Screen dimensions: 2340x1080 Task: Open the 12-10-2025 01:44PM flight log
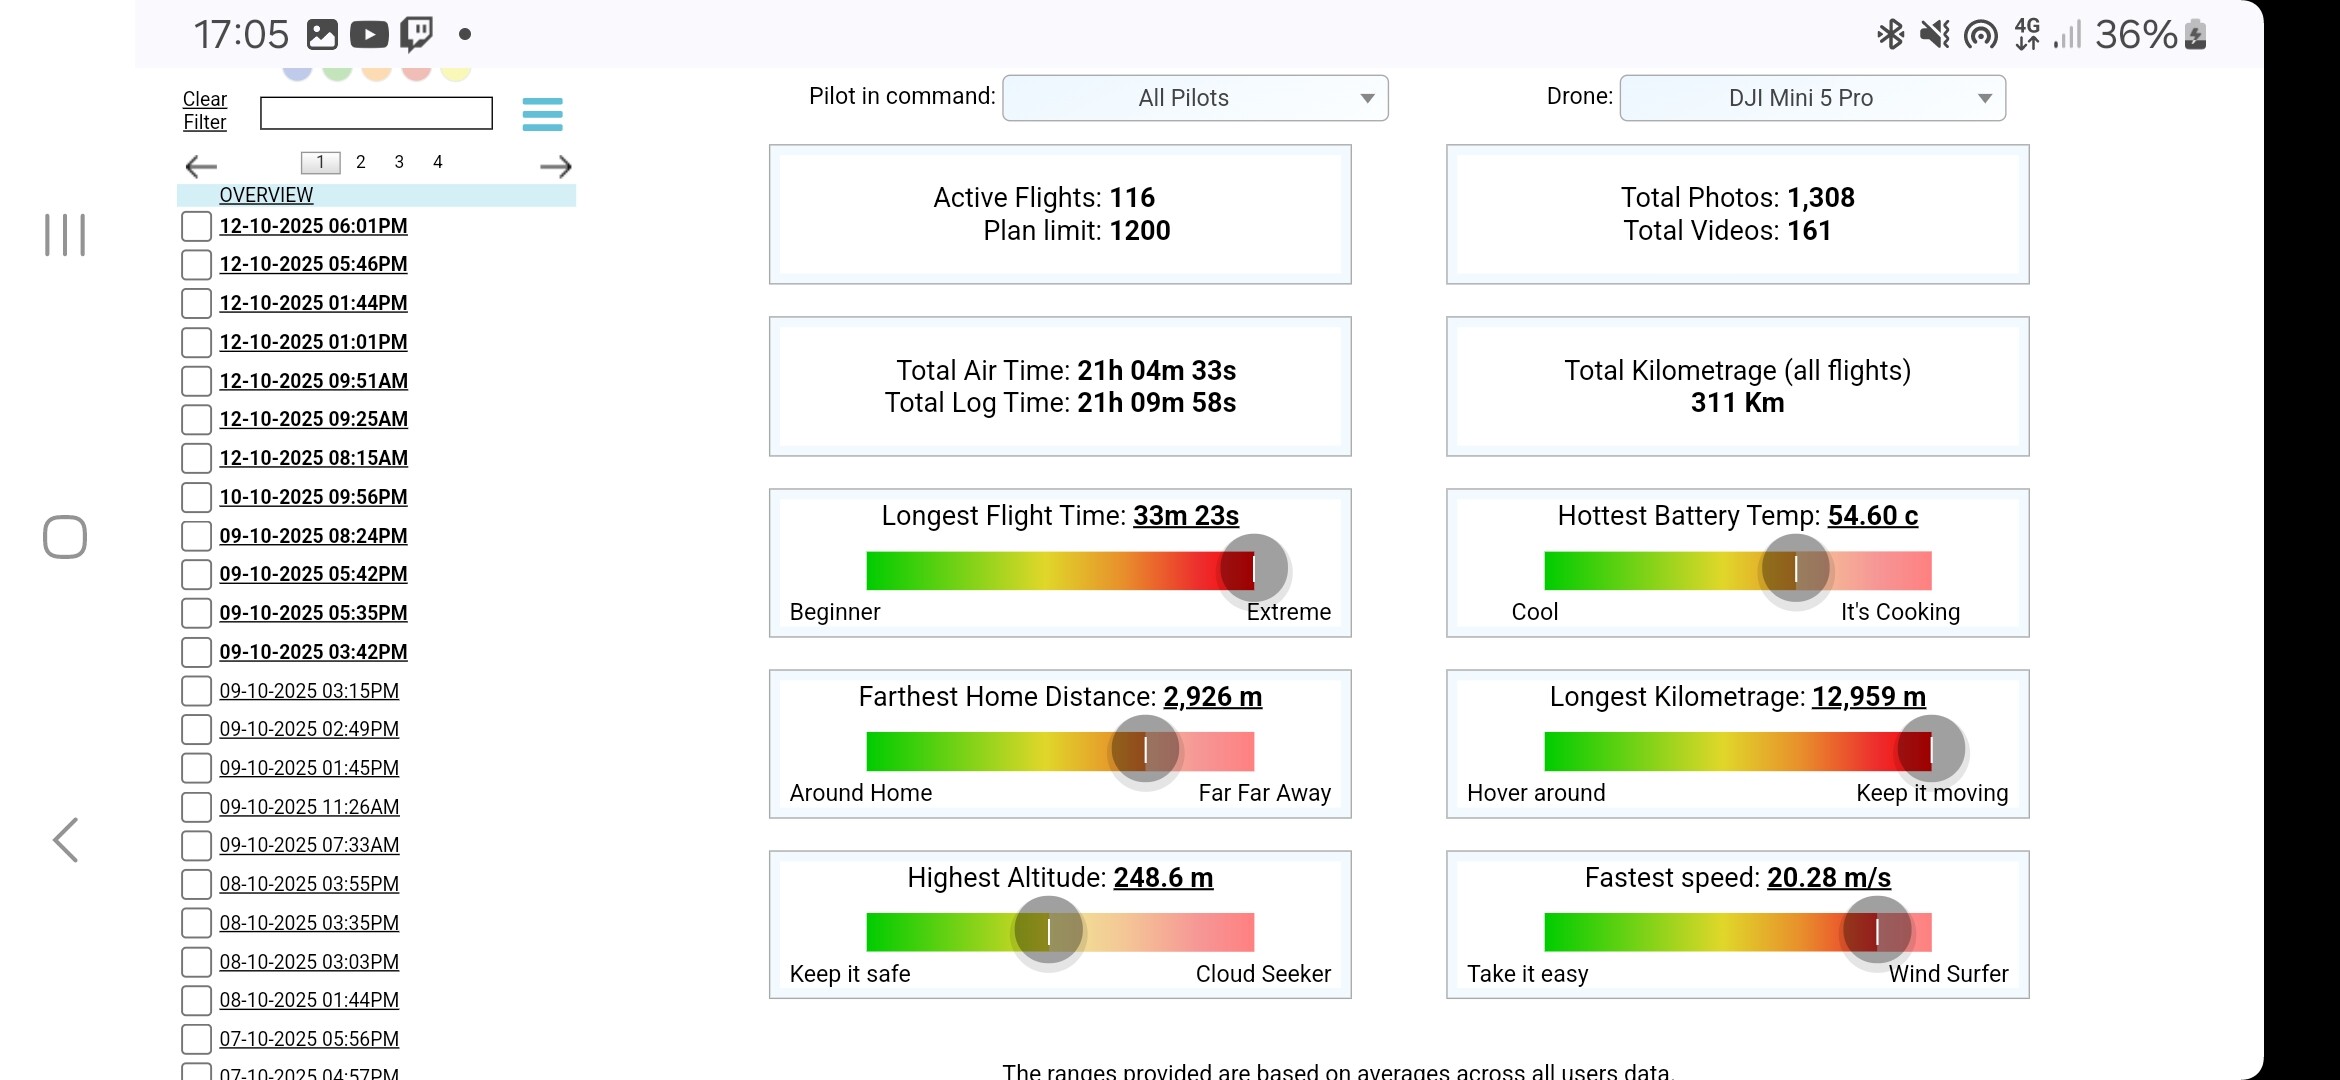click(x=313, y=303)
